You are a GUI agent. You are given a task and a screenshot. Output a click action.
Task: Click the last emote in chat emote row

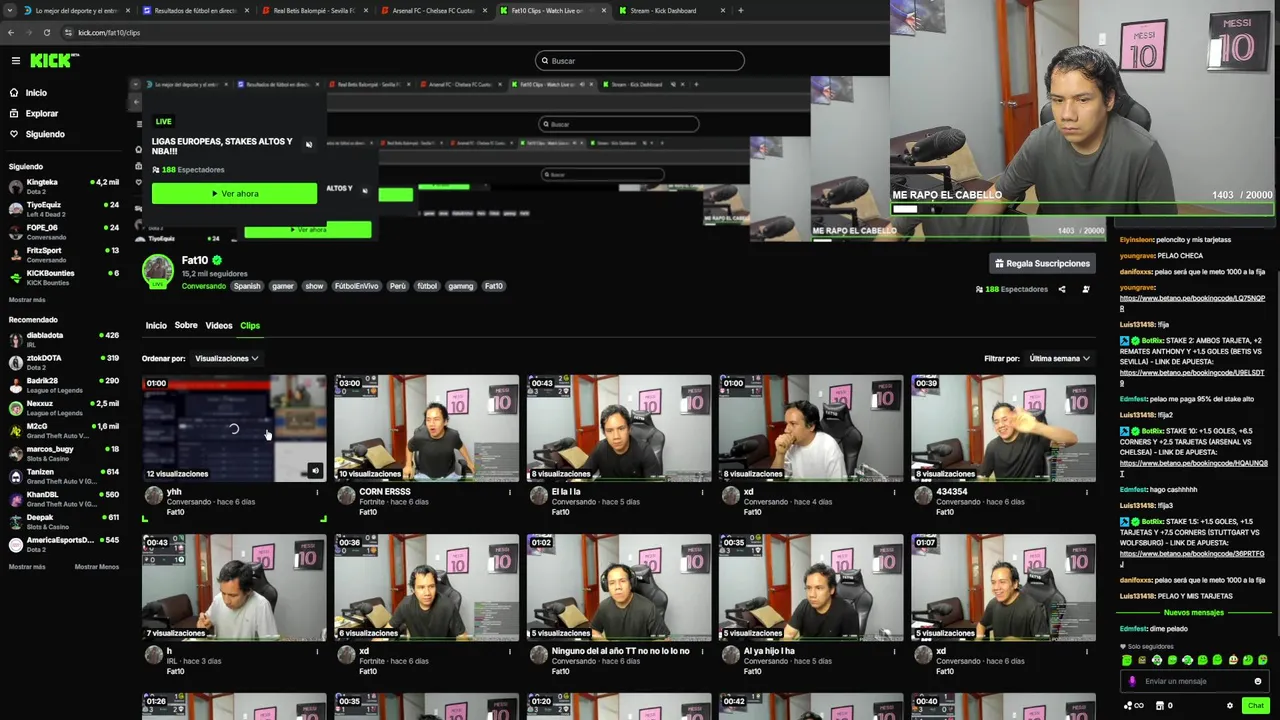tap(1262, 661)
